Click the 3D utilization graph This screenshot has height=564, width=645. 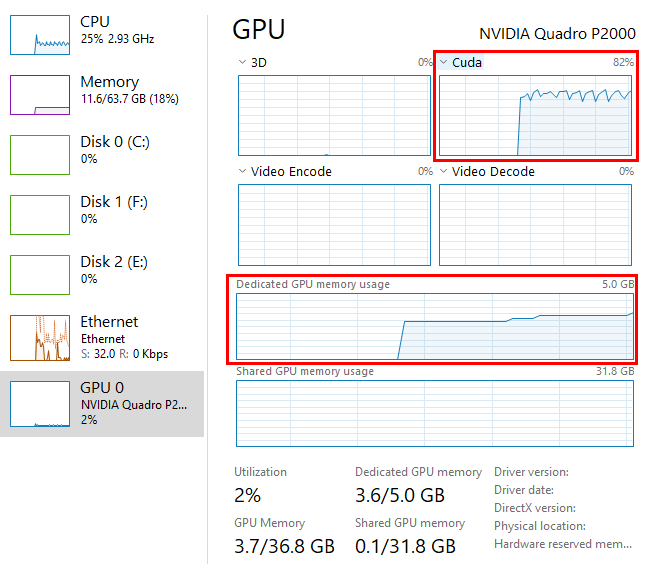tap(335, 115)
